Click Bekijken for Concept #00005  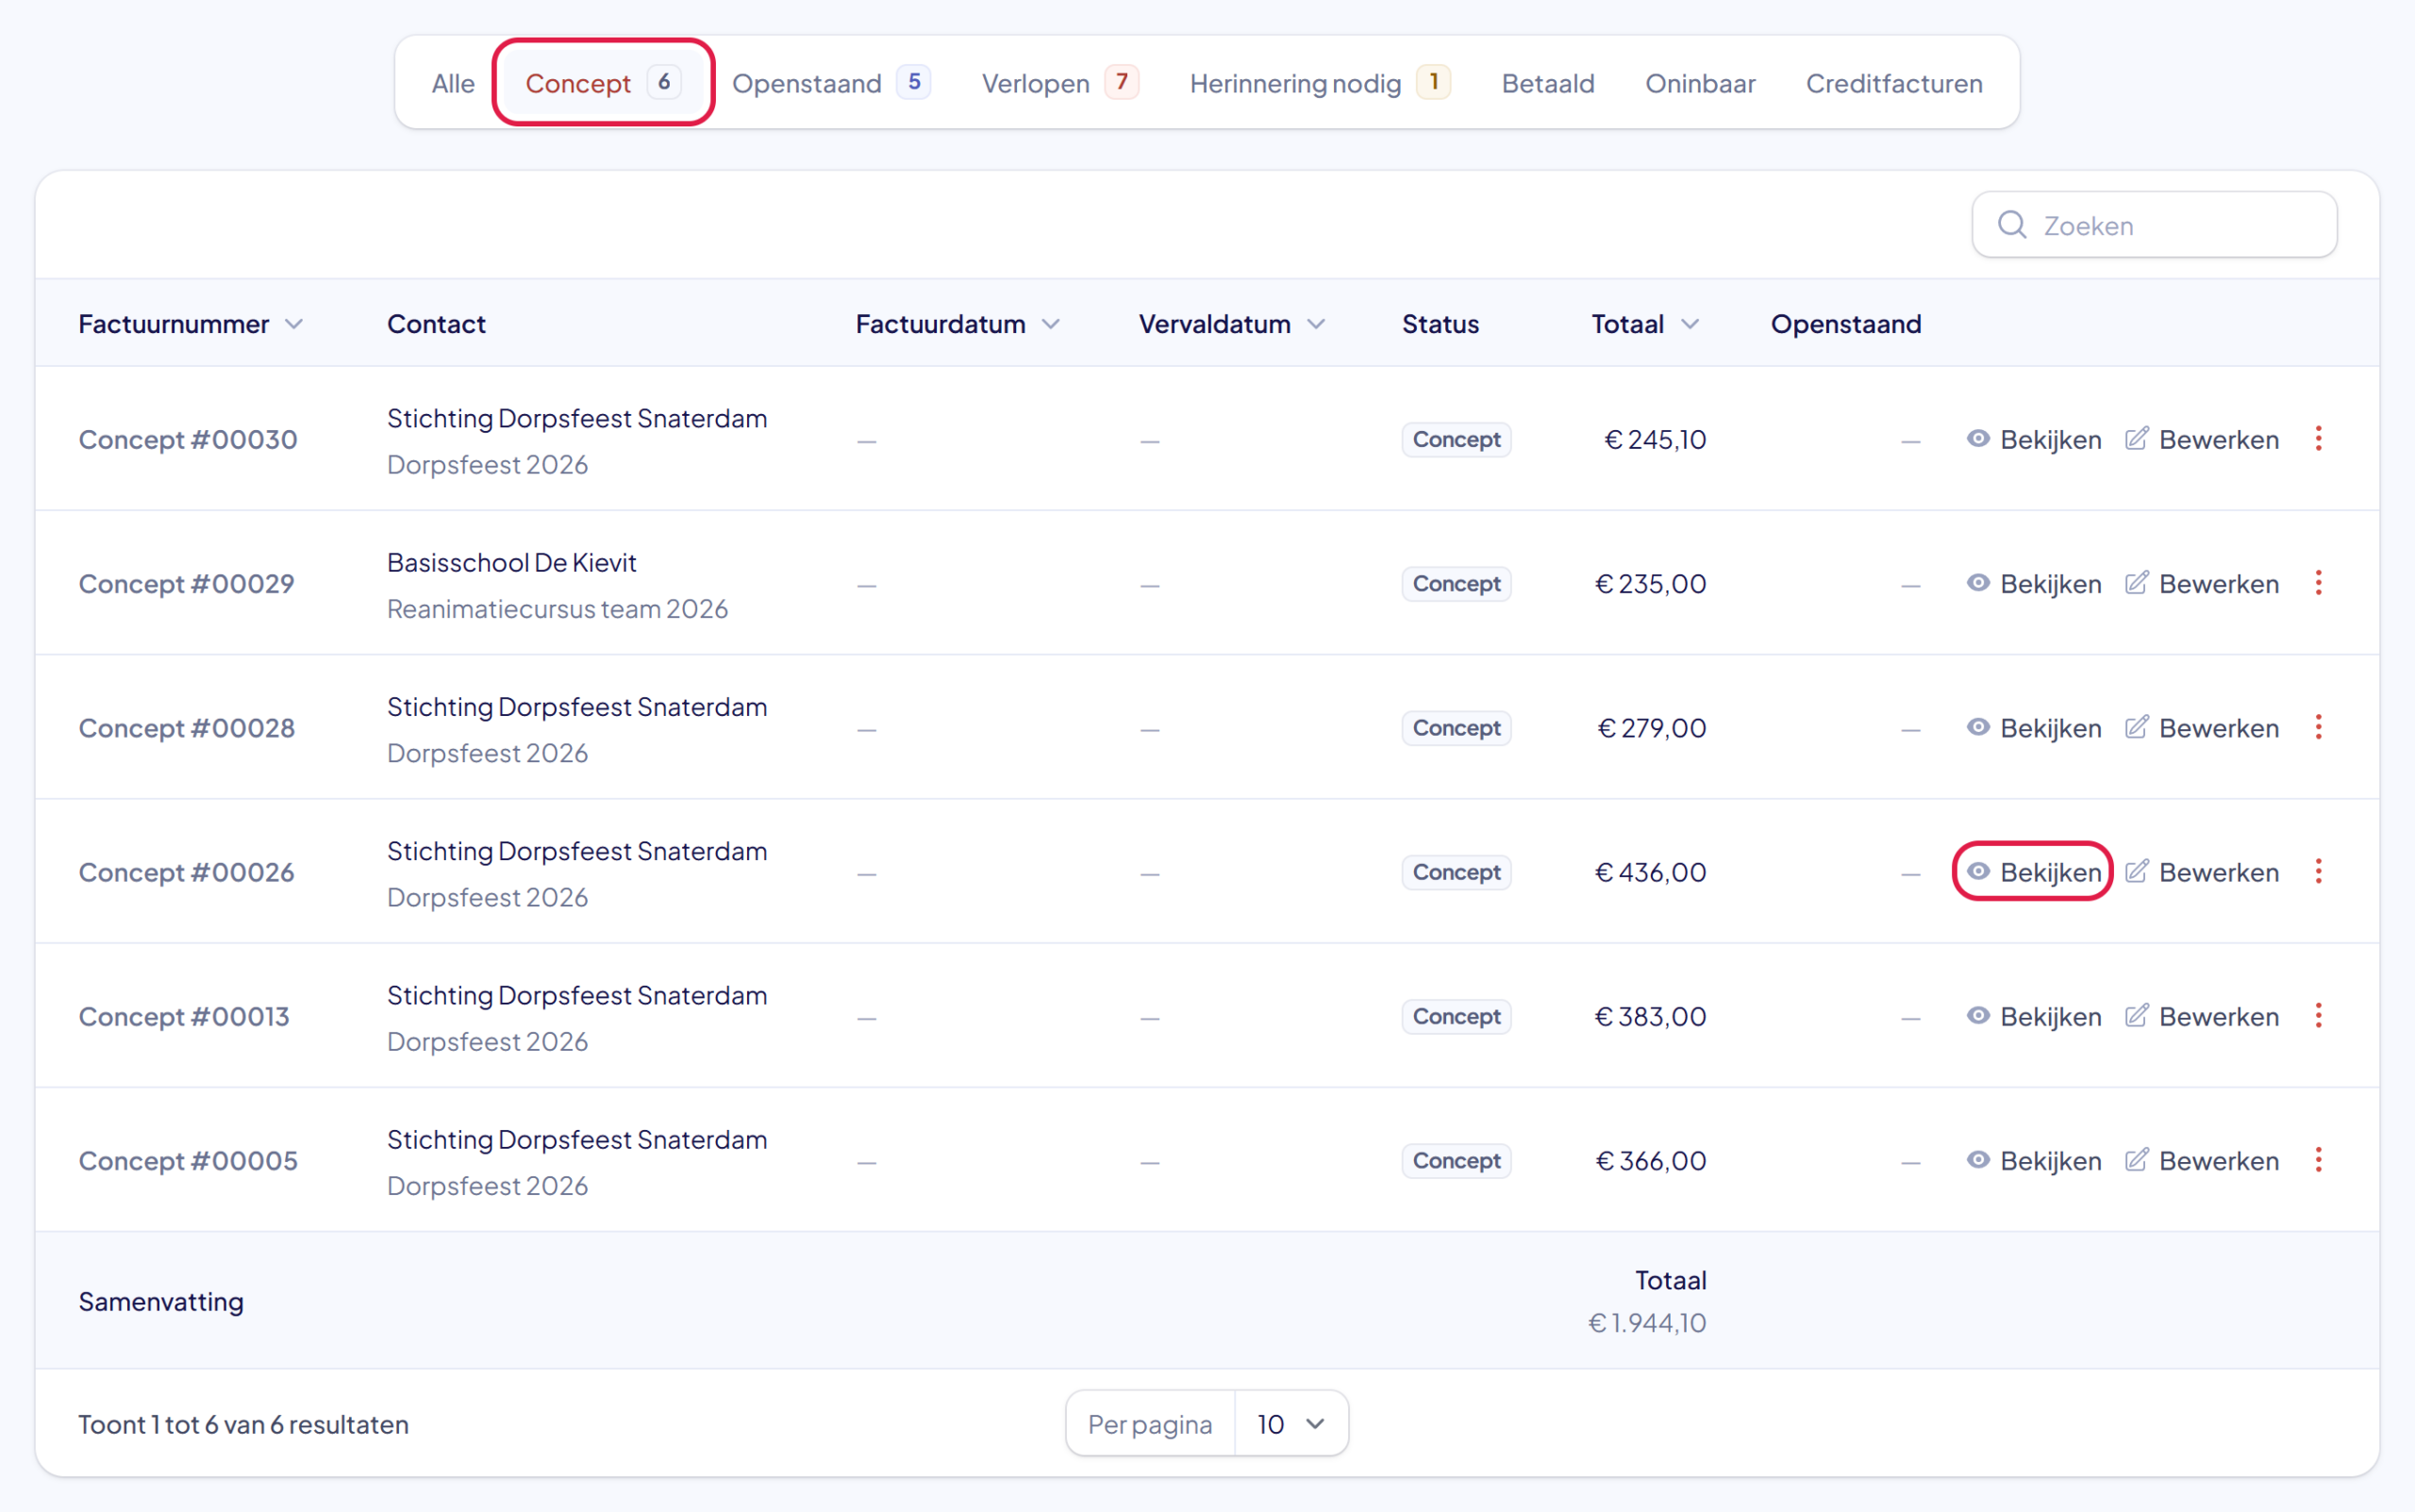[x=2033, y=1160]
